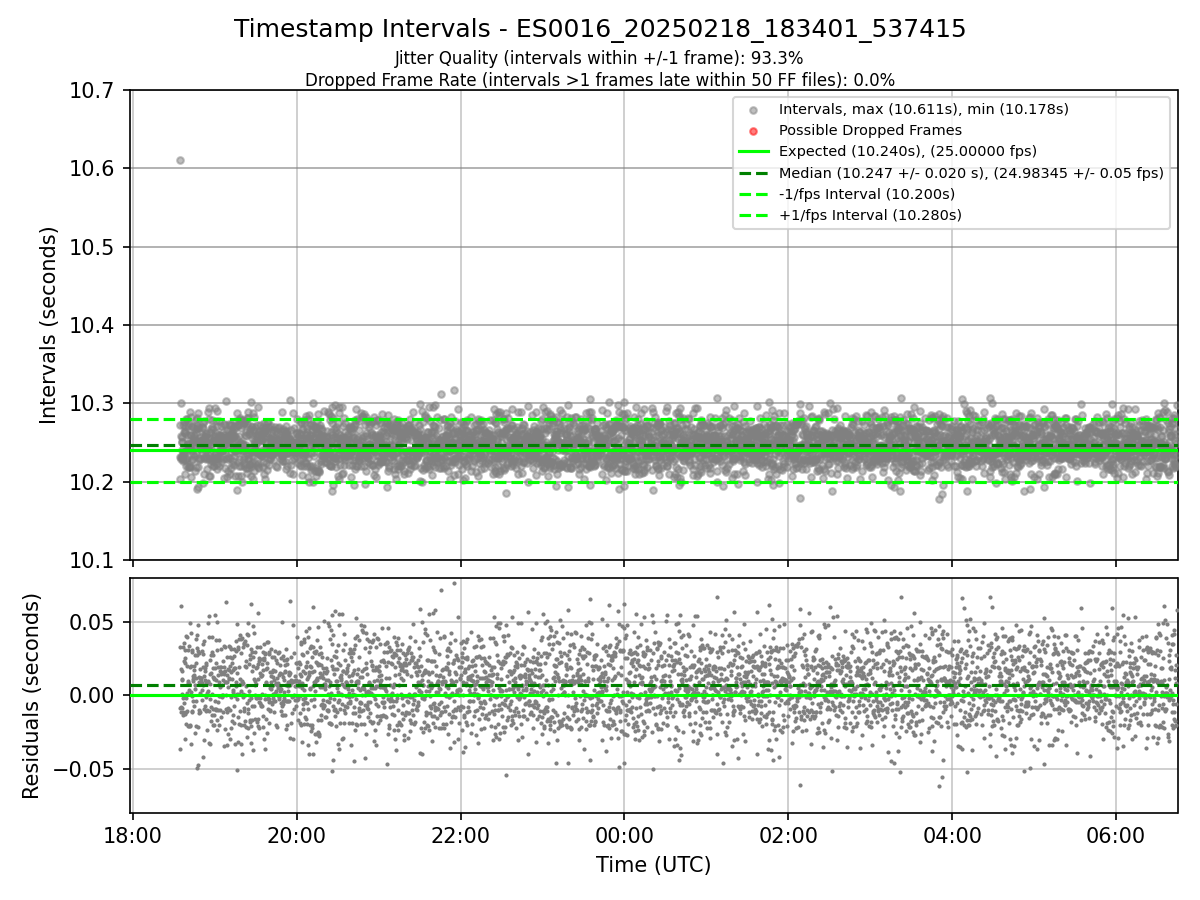Click the plot title 'Timestamp Intervals - ES0016_20250218_183401_537415'
Image resolution: width=1200 pixels, height=900 pixels.
tap(600, 29)
